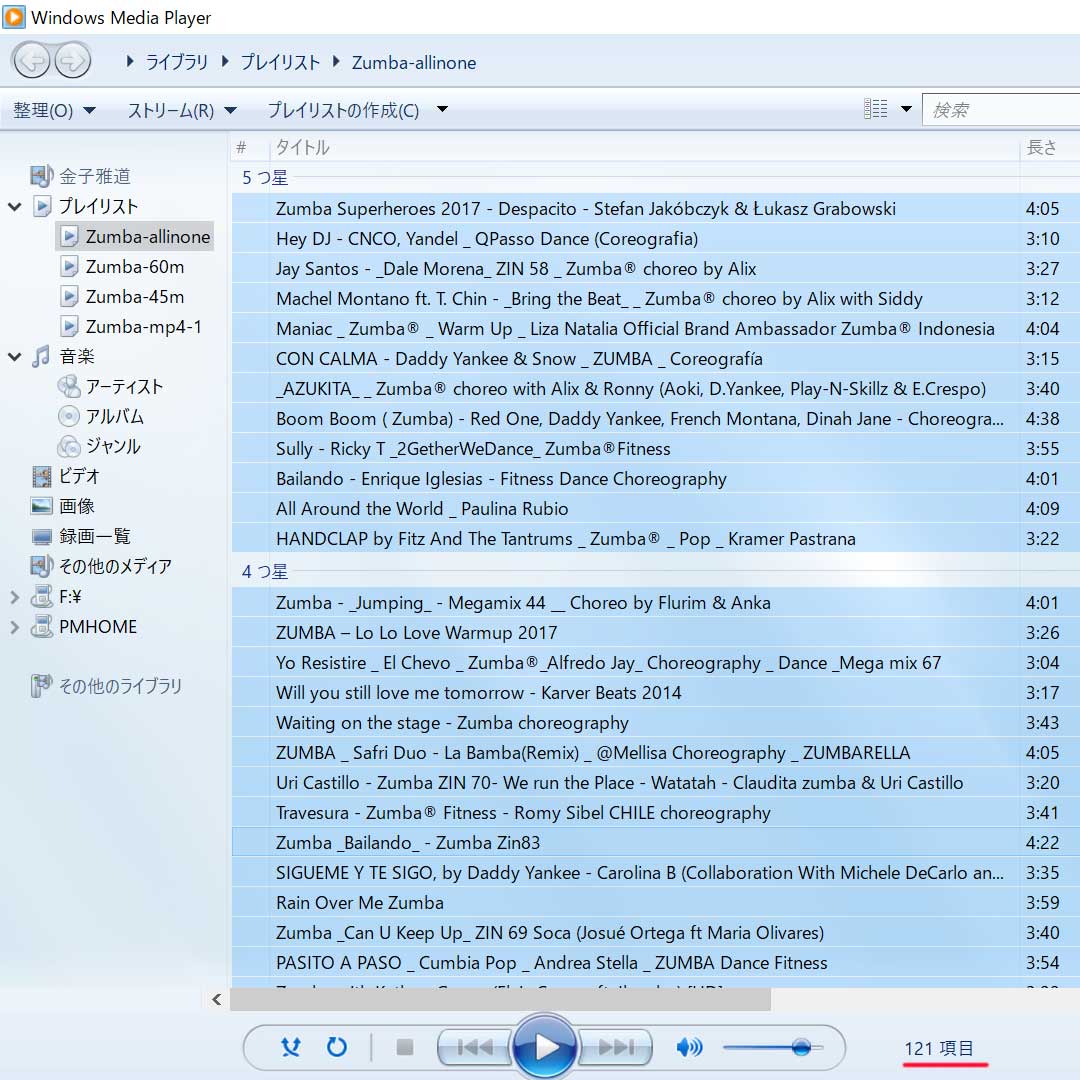Expand the PMHOME node

coord(14,627)
